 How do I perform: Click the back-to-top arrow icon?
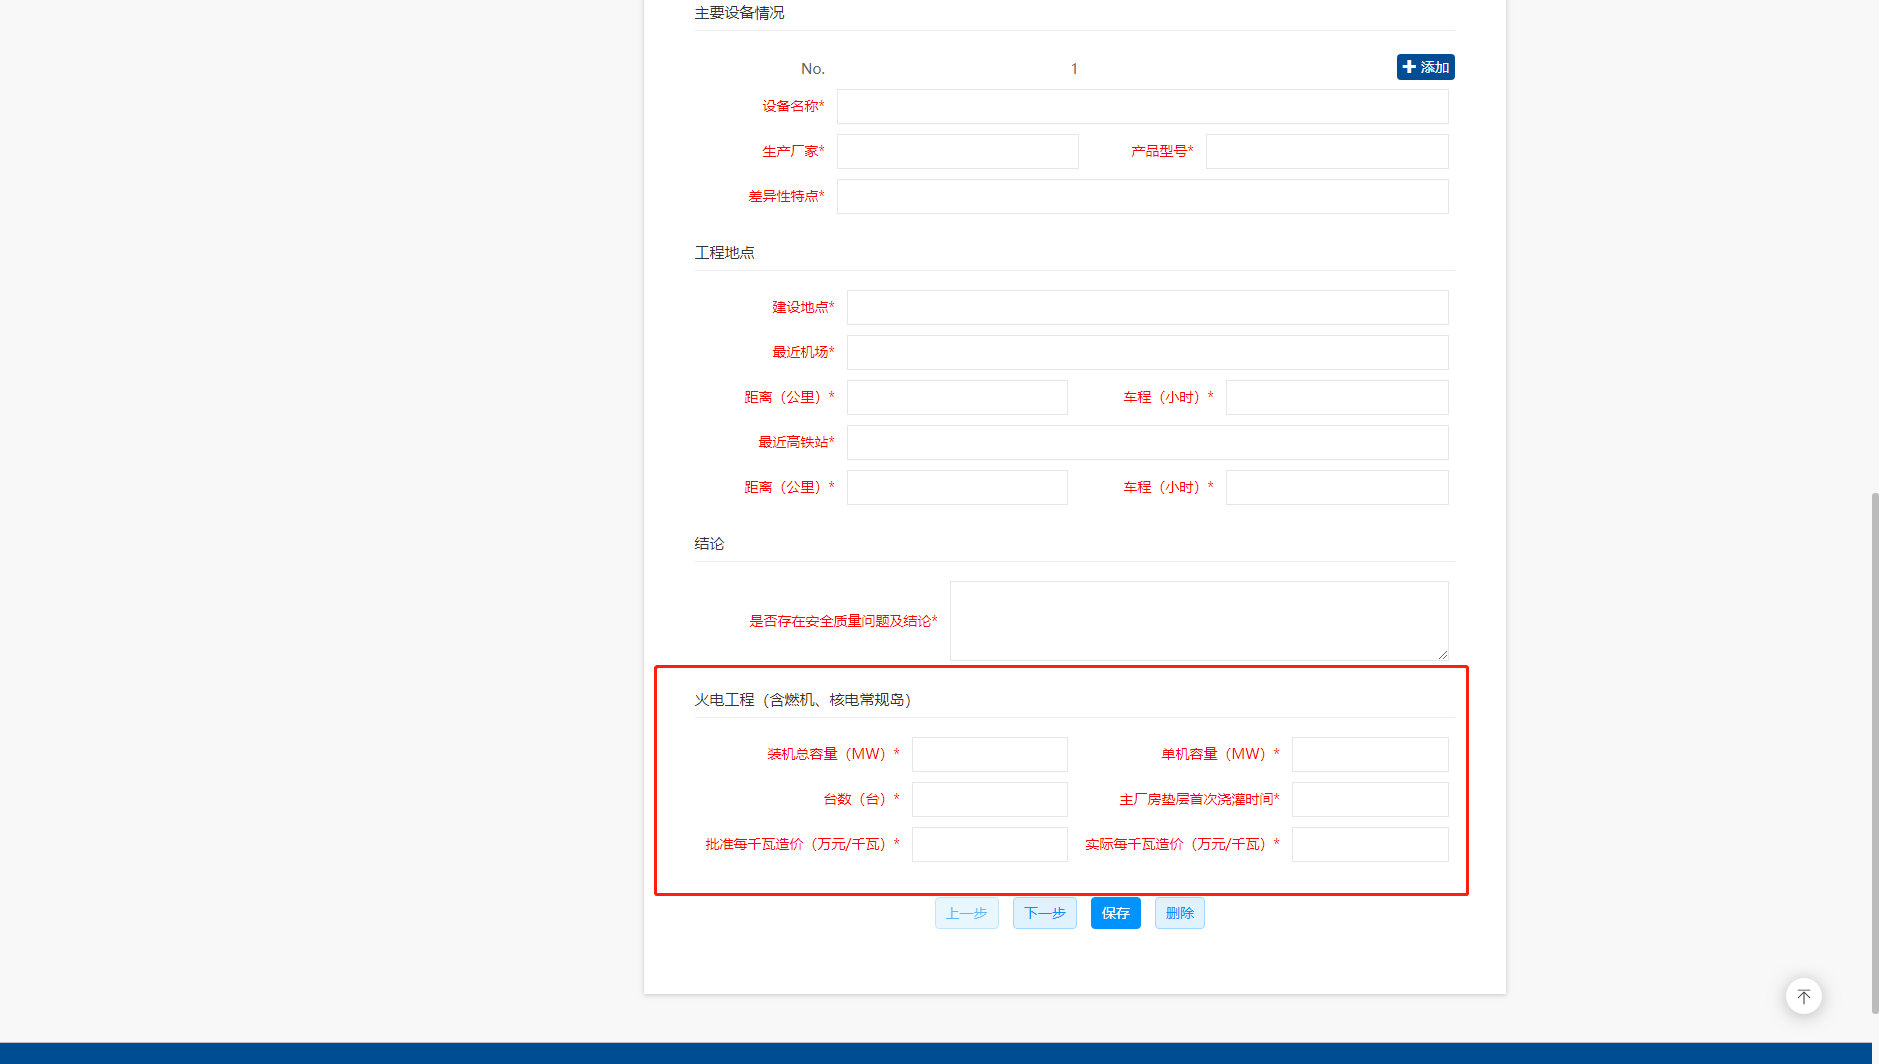pos(1803,996)
